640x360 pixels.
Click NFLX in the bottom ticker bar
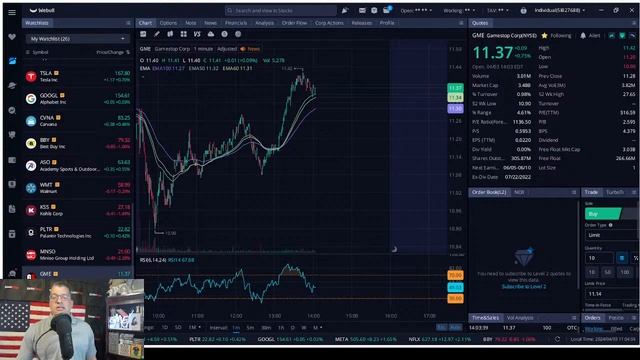click(x=440, y=339)
